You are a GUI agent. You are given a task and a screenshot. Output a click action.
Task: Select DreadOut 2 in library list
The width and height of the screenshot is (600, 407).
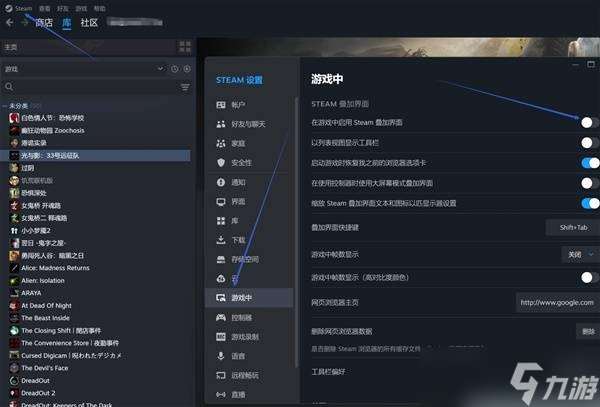coord(32,393)
